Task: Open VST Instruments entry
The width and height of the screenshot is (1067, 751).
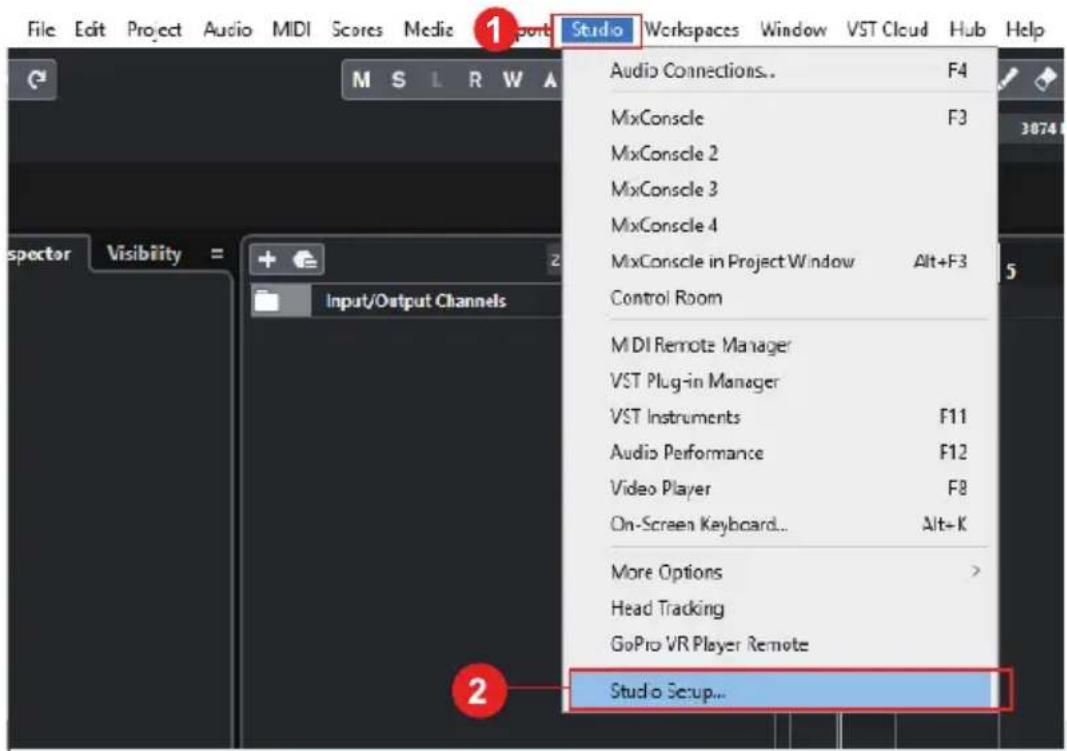Action: point(781,416)
